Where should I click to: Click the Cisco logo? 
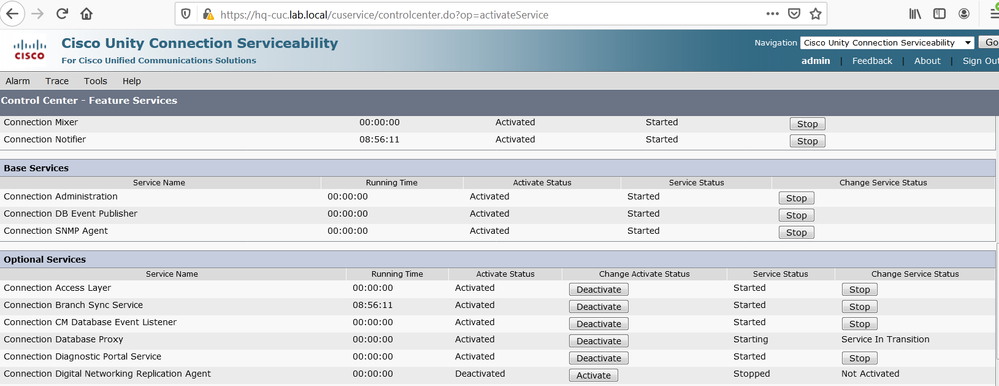[29, 50]
